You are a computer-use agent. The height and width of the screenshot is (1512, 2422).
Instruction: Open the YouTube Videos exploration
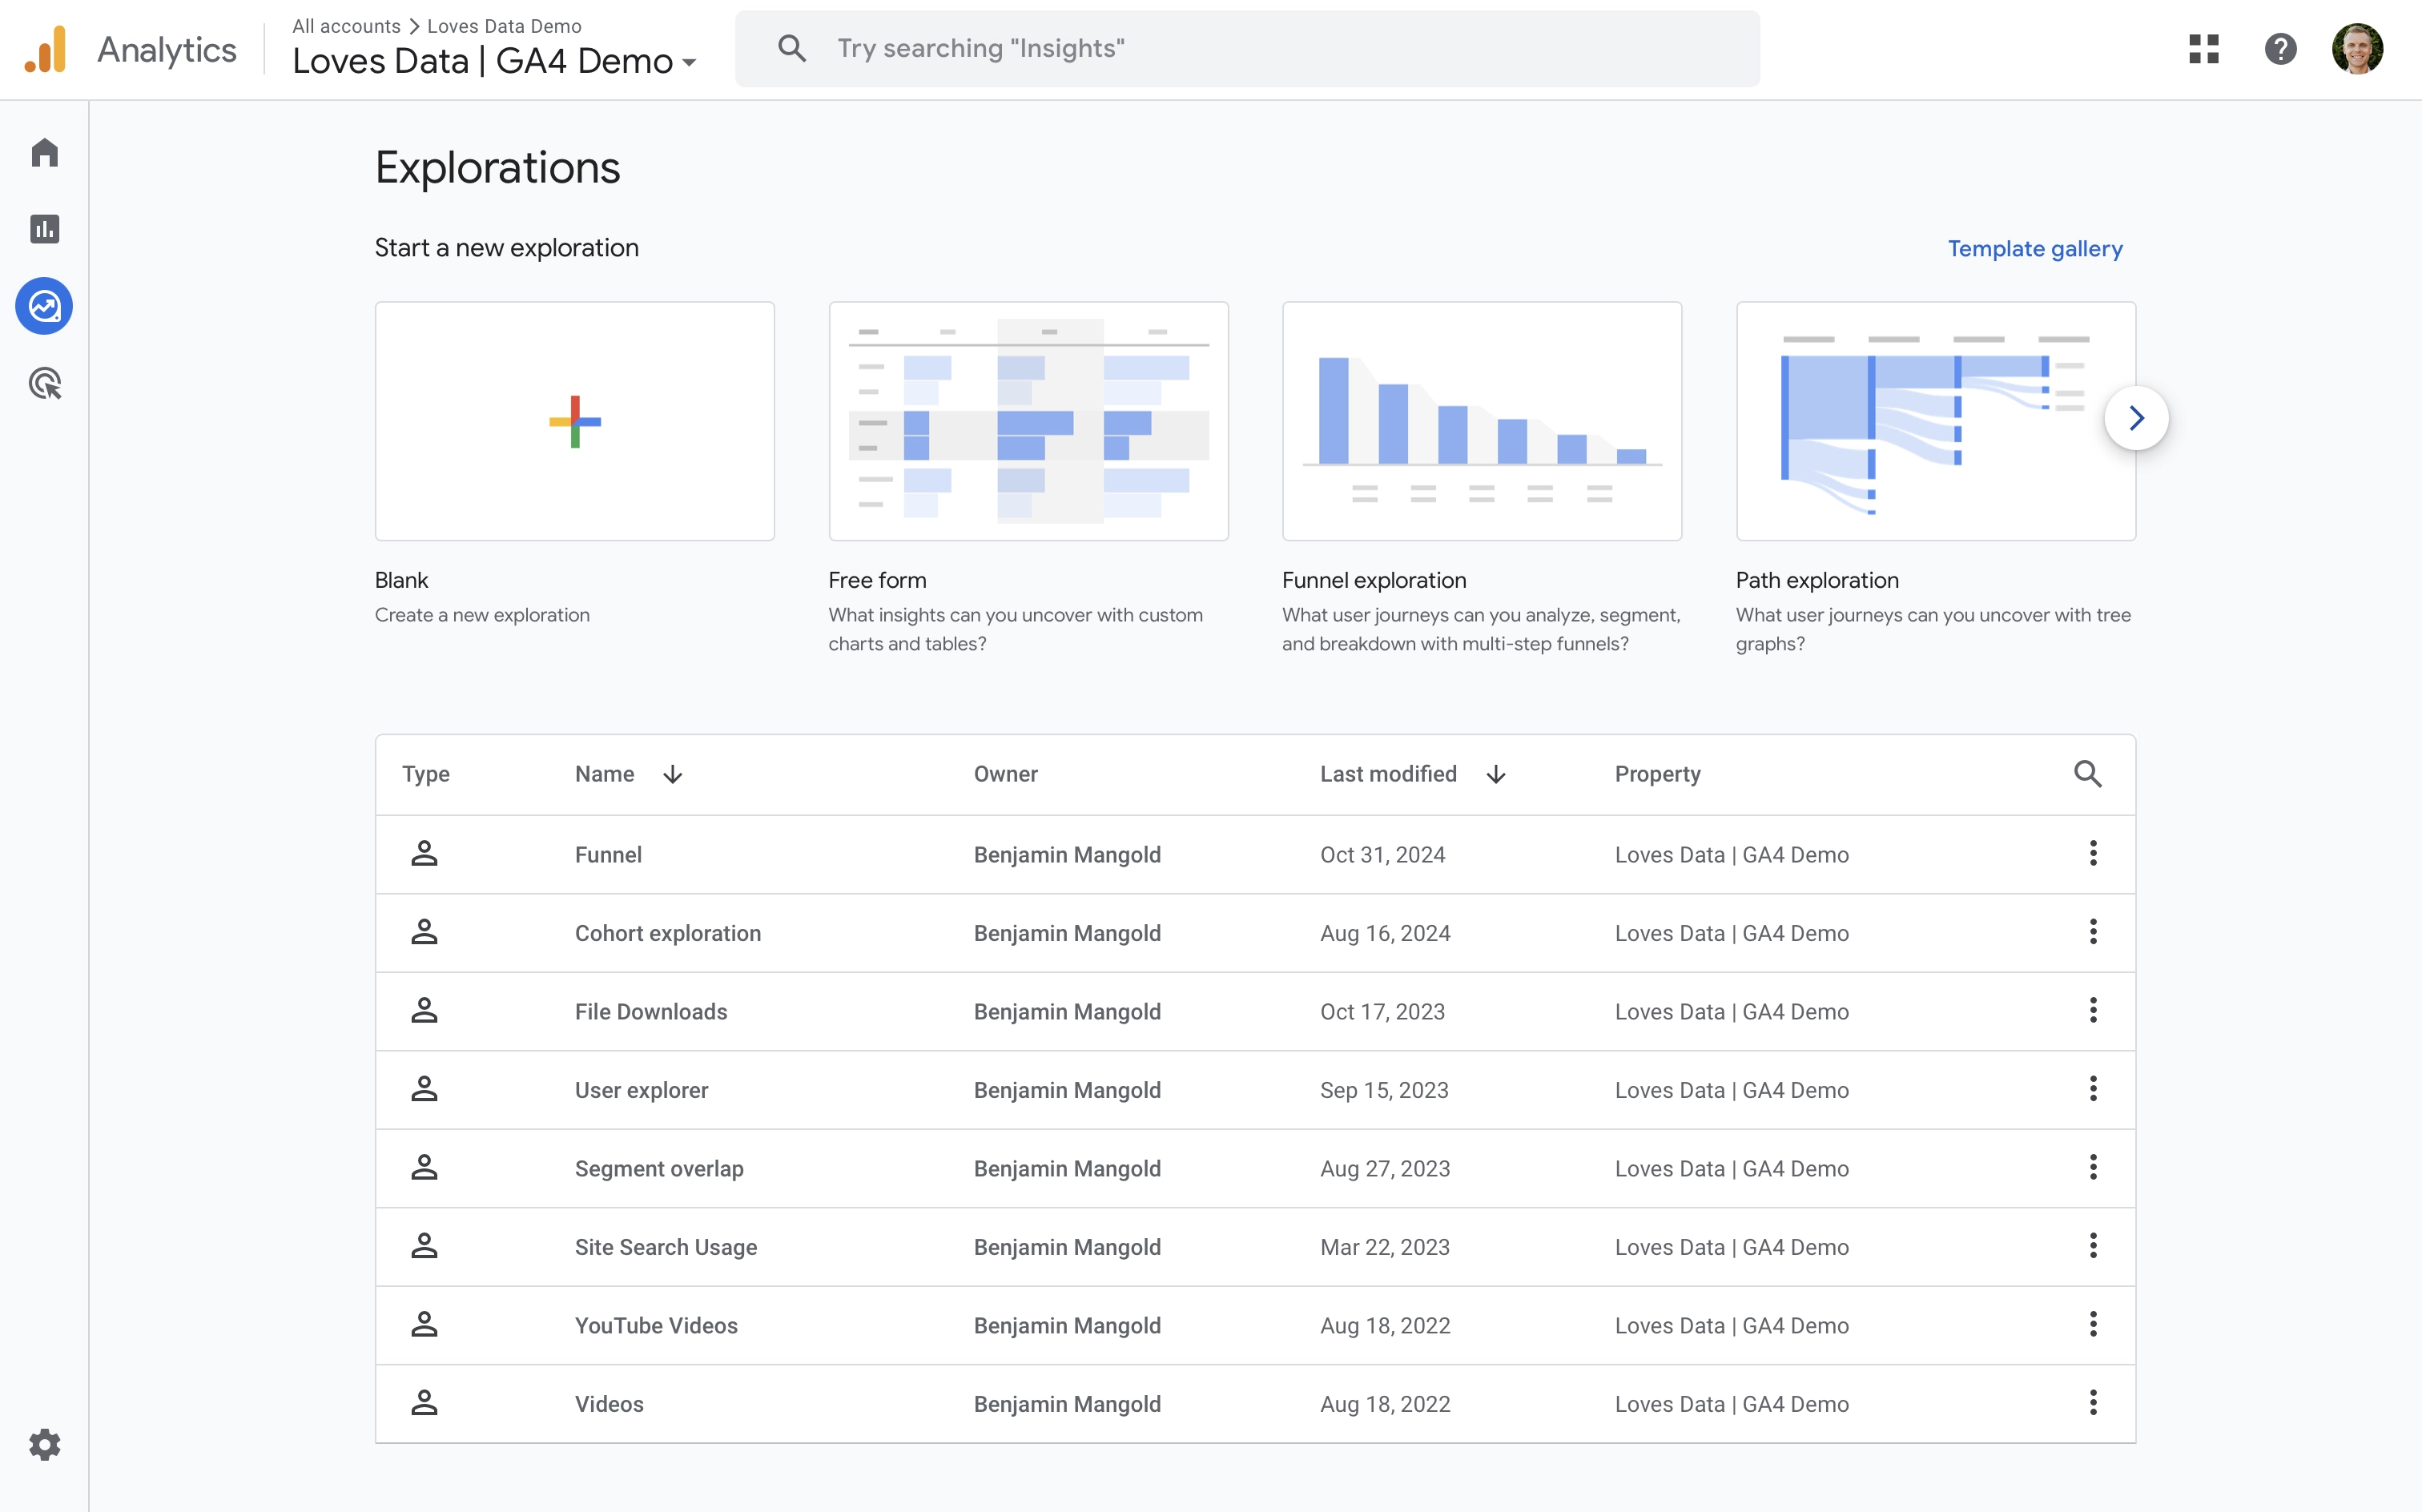click(x=656, y=1325)
